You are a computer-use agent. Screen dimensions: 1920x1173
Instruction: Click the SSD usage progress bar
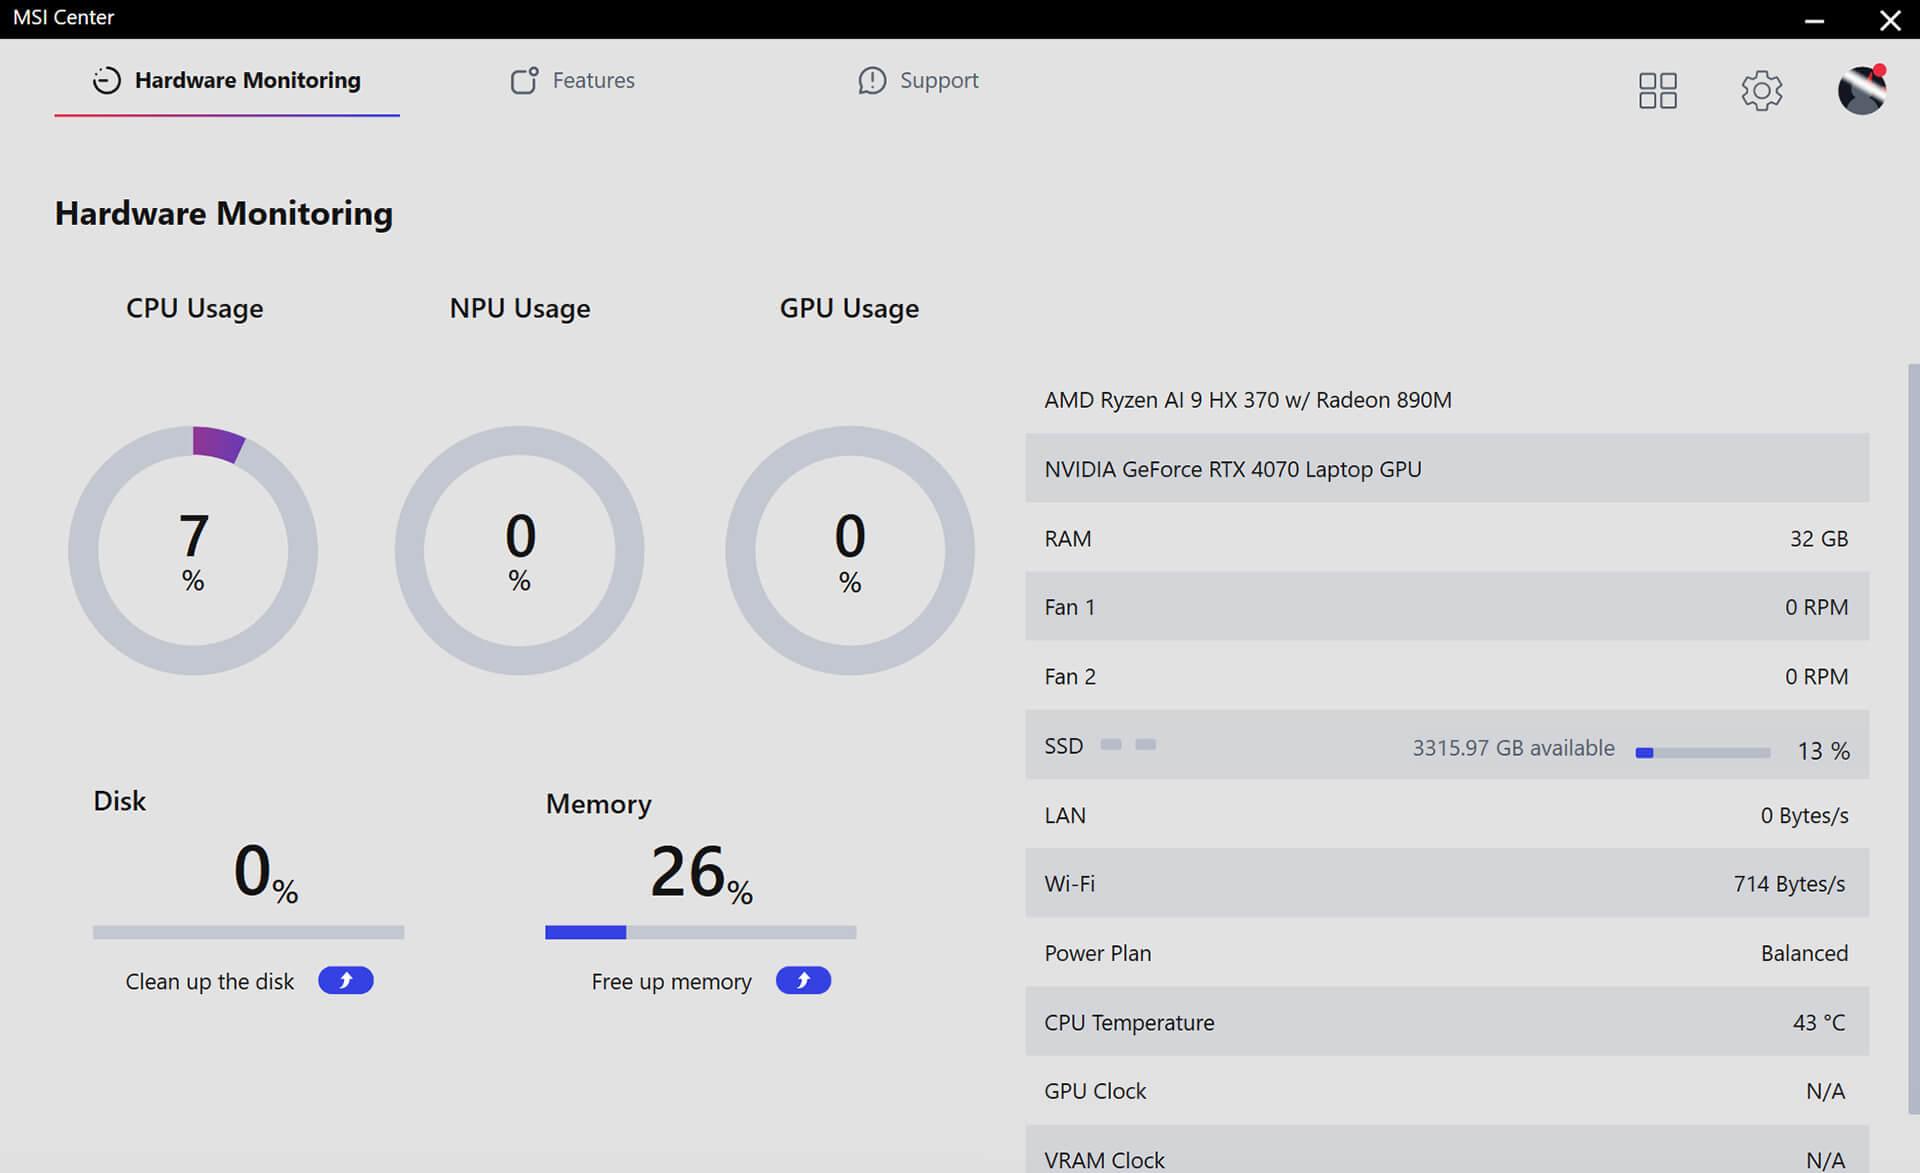(x=1702, y=752)
